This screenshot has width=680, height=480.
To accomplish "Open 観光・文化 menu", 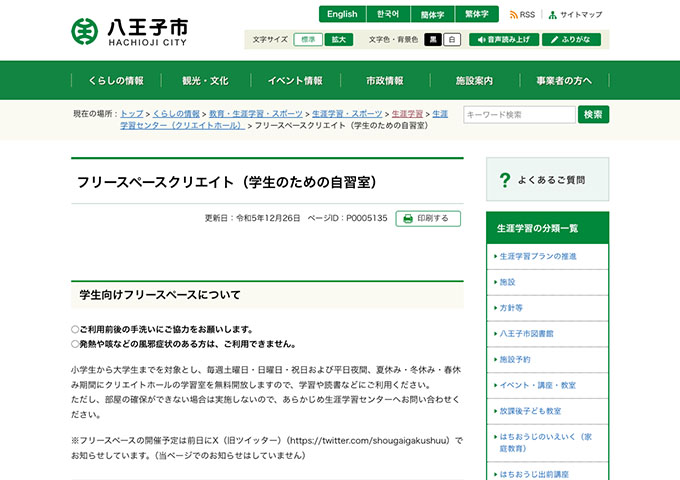I will click(x=206, y=81).
